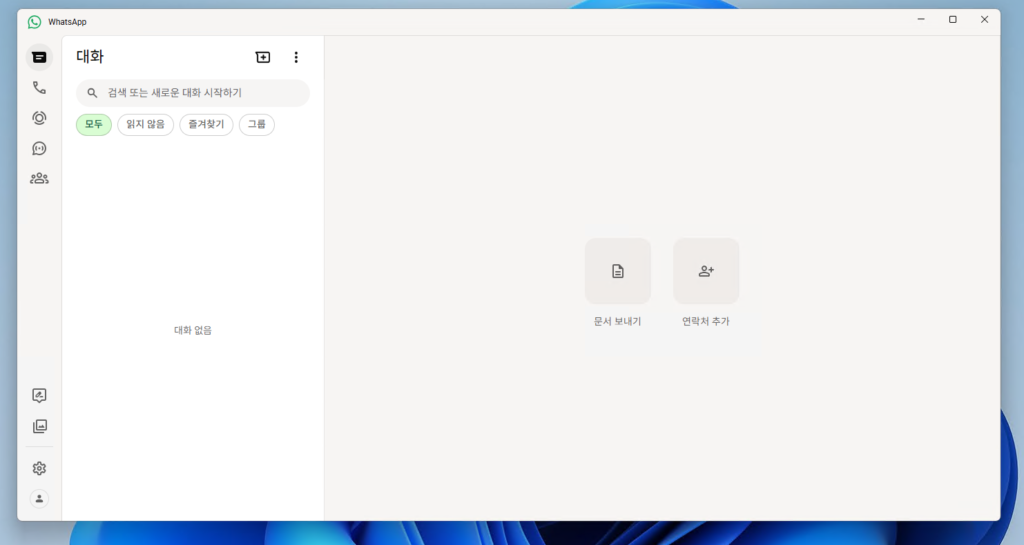Open the Channels speech bubble icon
The height and width of the screenshot is (545, 1024).
pyautogui.click(x=39, y=148)
